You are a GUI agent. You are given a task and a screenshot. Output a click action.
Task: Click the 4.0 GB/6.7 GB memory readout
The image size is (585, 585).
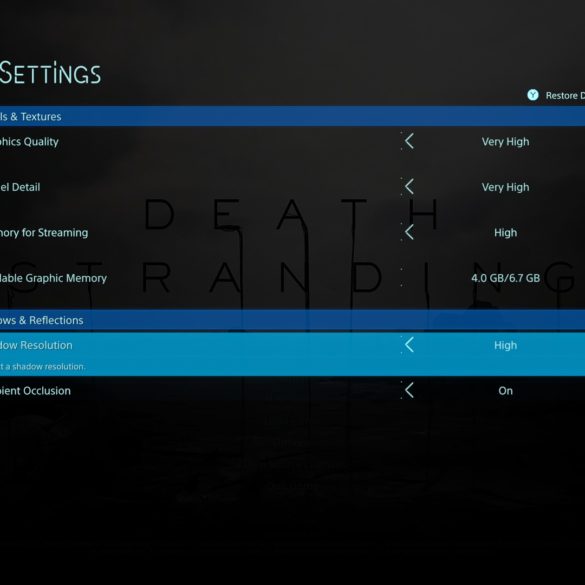coord(506,278)
